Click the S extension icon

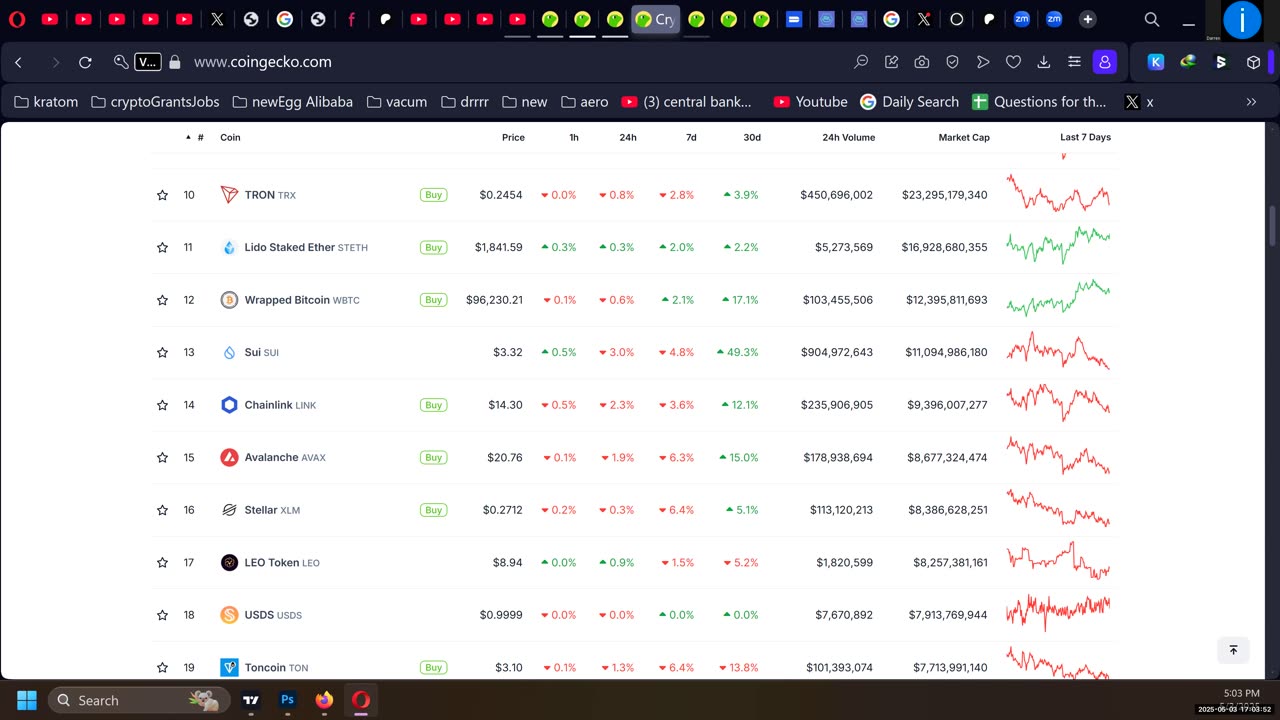click(x=1221, y=62)
